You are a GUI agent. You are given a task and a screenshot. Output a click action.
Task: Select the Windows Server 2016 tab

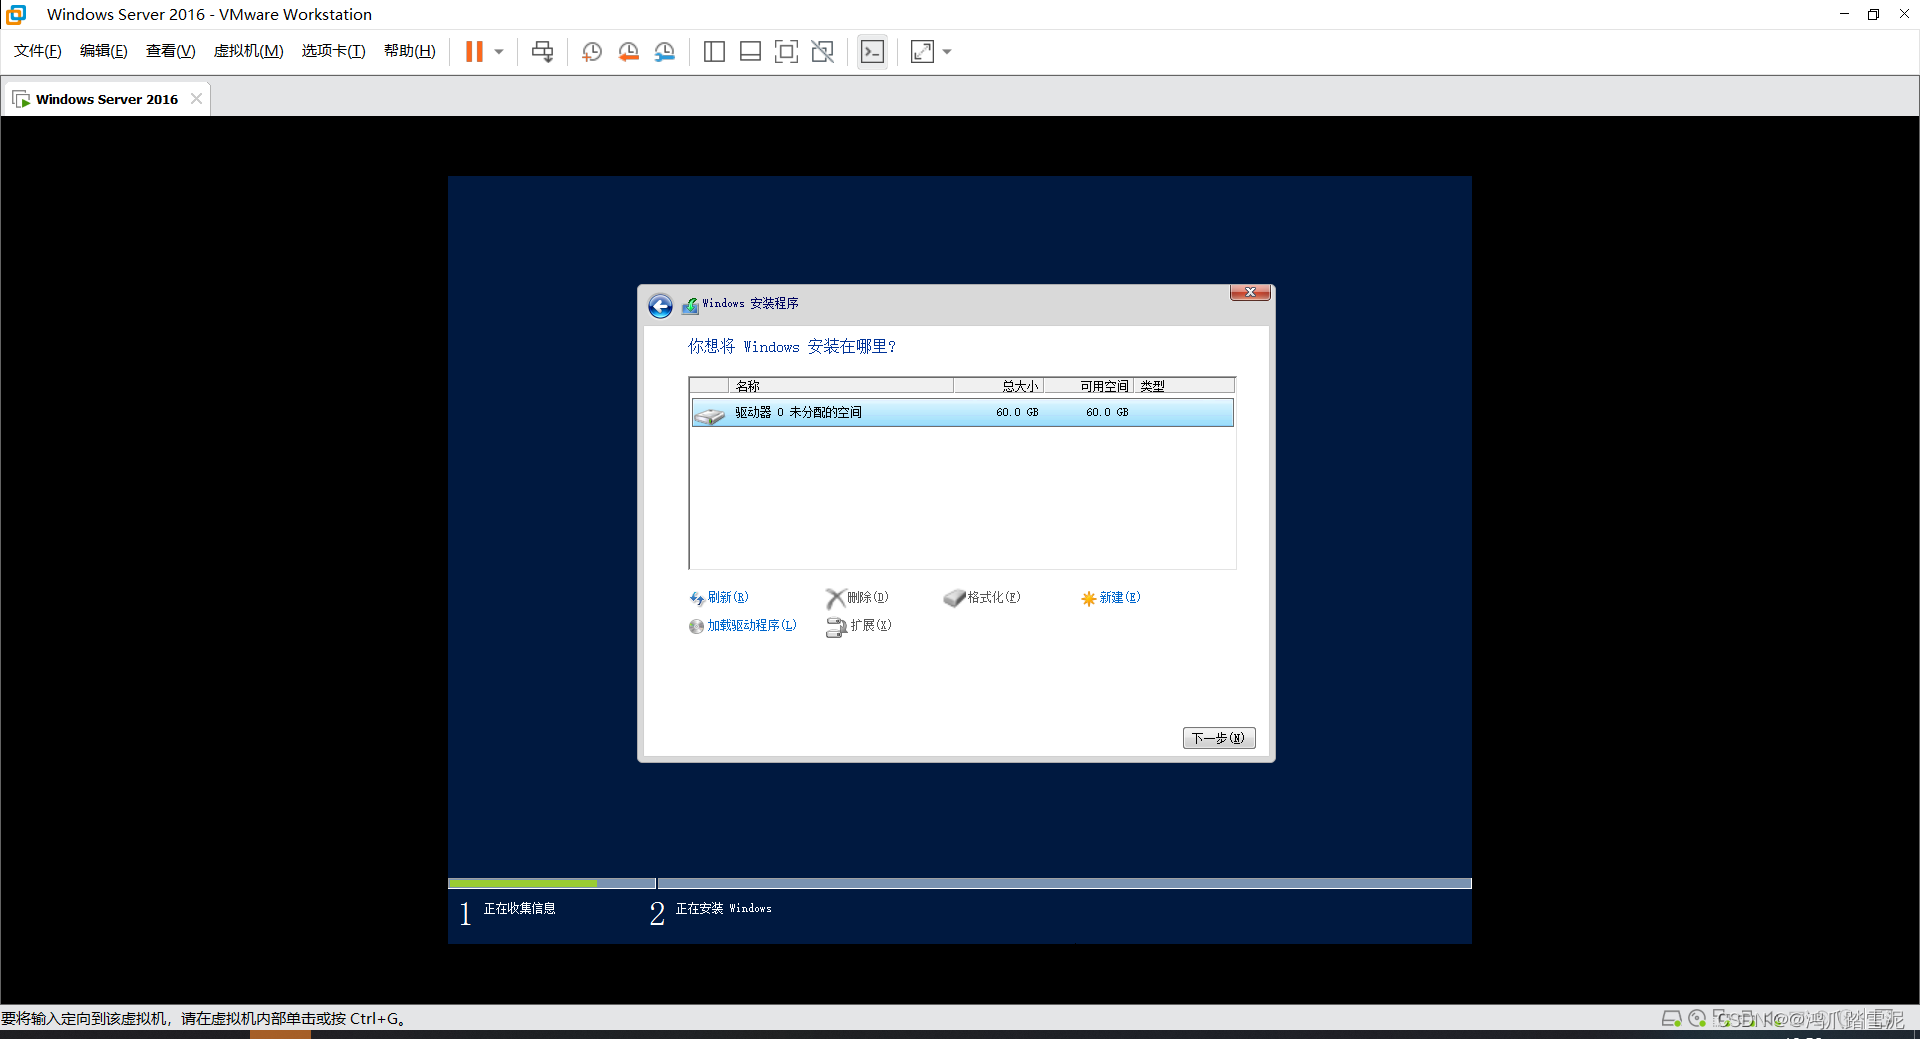(x=106, y=99)
